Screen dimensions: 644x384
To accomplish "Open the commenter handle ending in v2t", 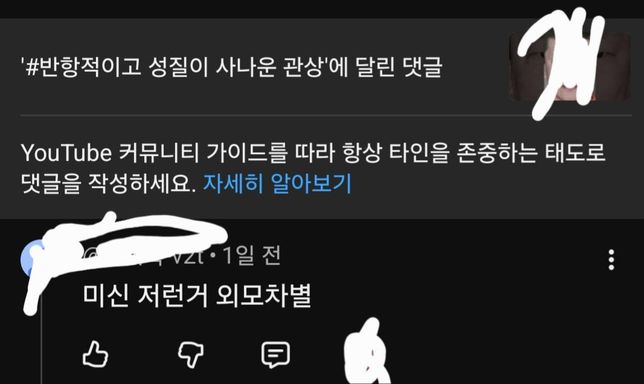I will click(x=142, y=256).
